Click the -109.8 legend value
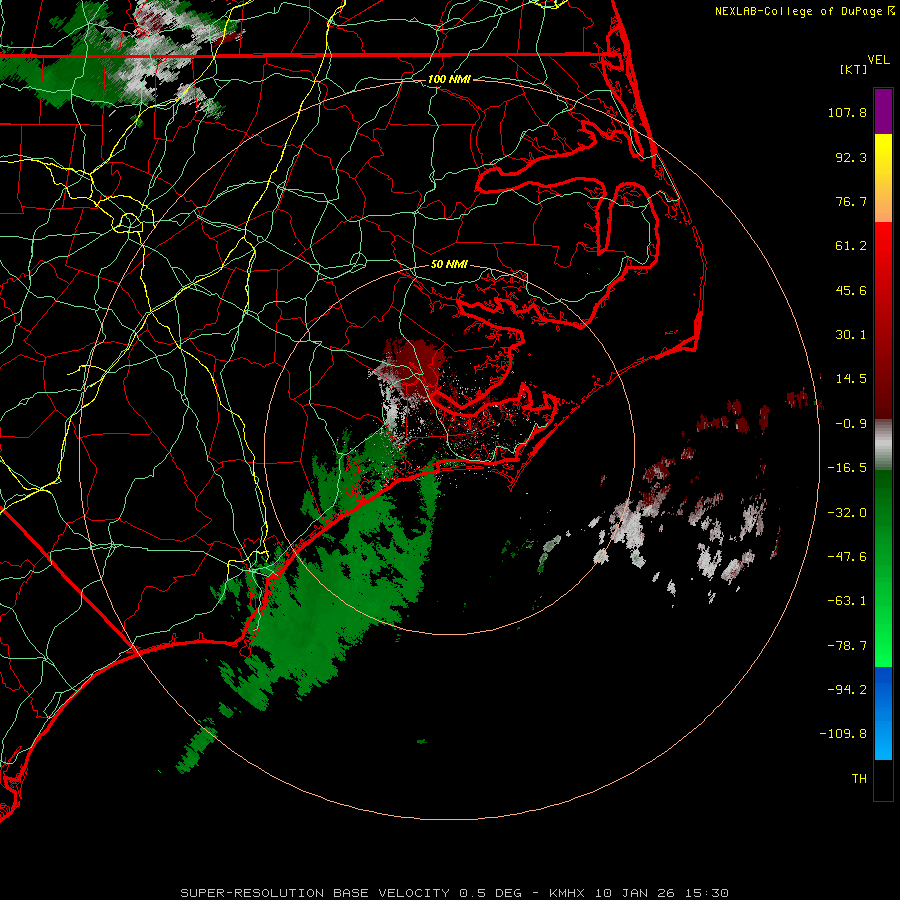The width and height of the screenshot is (900, 900). 843,734
